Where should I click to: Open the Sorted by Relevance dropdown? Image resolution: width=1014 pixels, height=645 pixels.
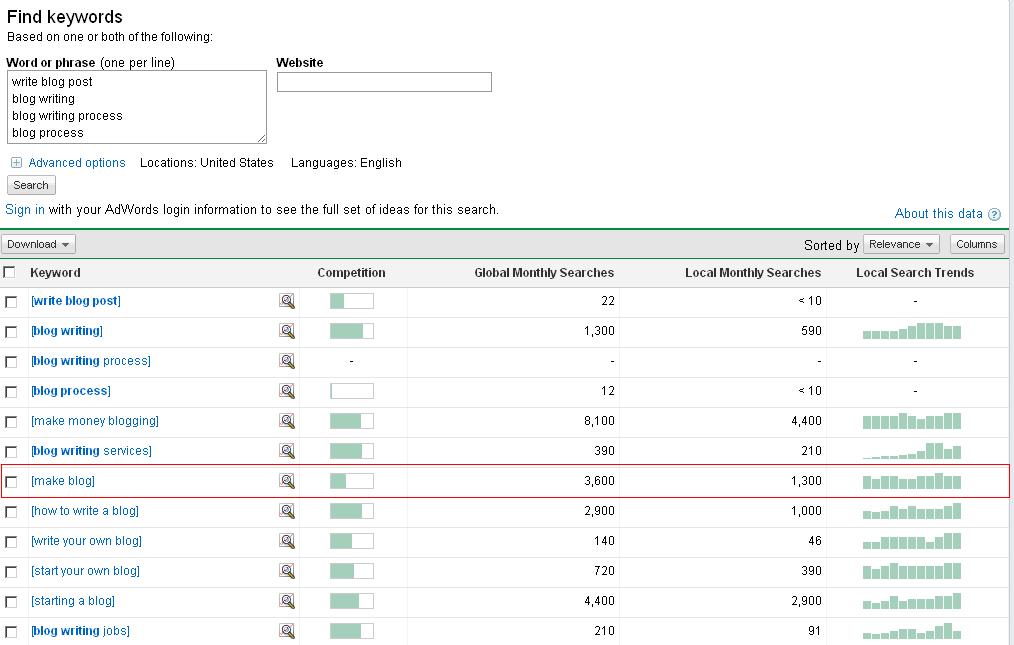coord(901,244)
